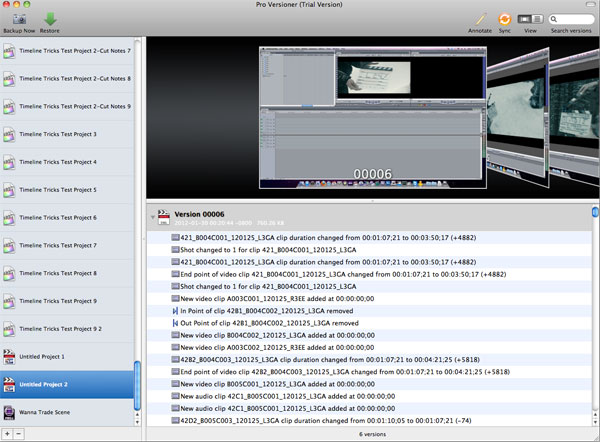This screenshot has height=442, width=600.
Task: Open Timeline Tricks Test Project 4
Action: coord(67,162)
